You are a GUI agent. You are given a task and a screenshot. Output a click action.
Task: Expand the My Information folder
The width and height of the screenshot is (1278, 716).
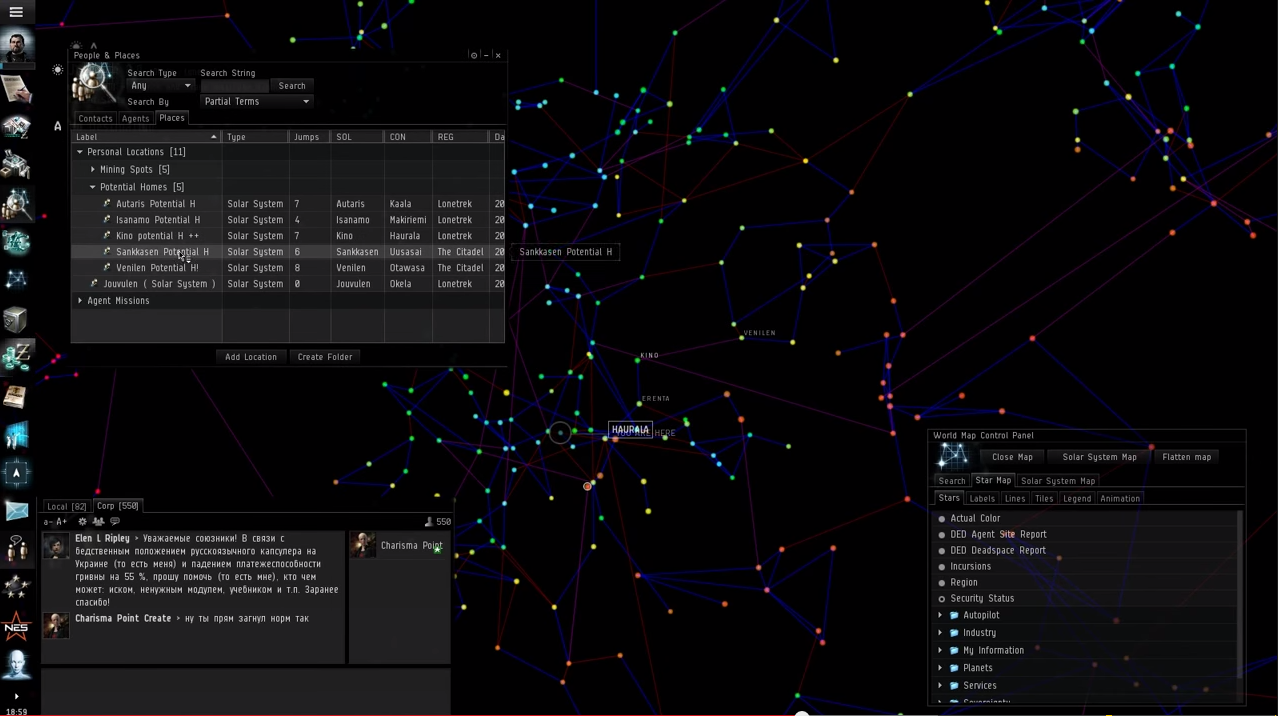point(940,650)
